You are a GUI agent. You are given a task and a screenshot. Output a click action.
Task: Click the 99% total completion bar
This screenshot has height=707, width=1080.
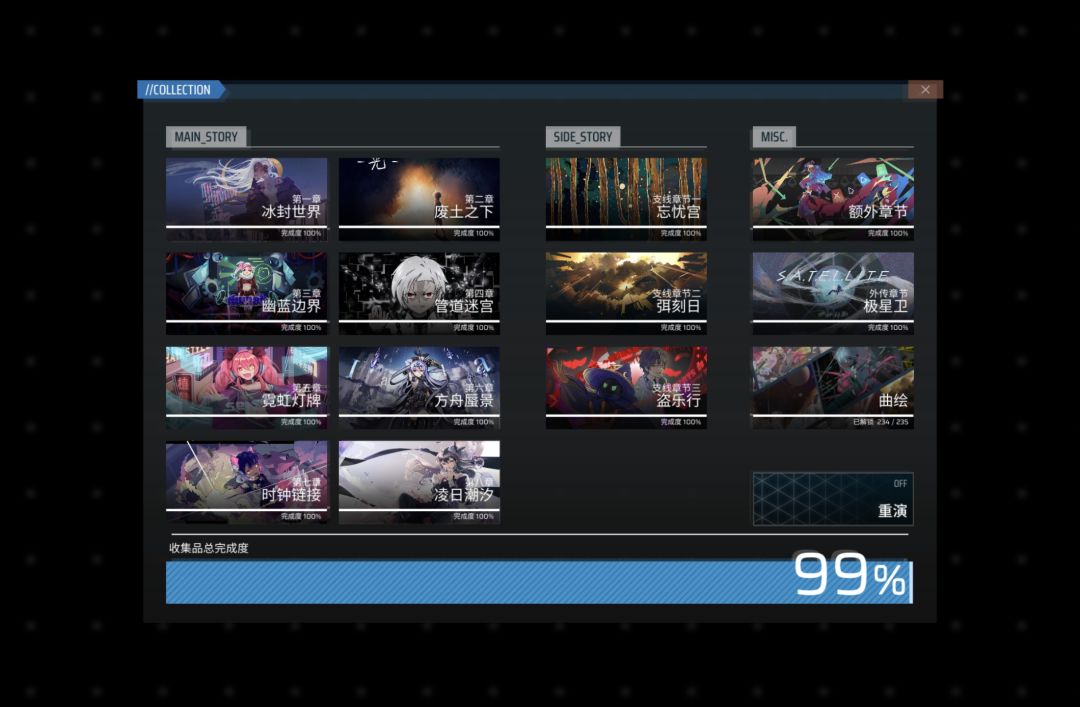[539, 582]
